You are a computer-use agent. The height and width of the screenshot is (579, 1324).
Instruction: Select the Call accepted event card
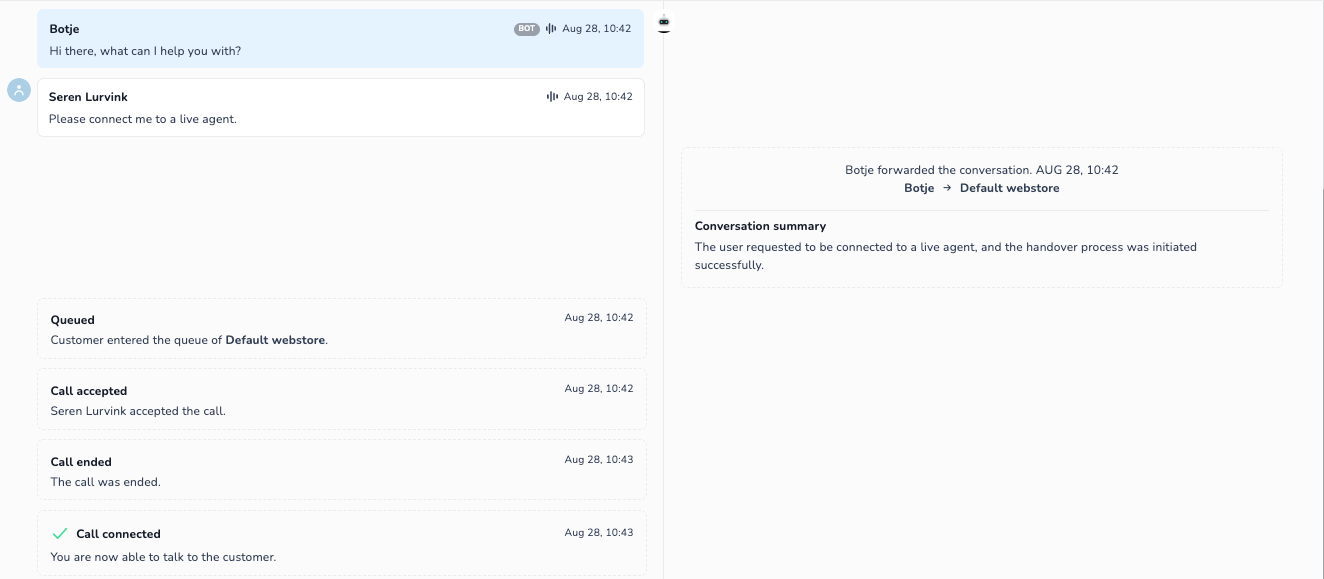coord(341,399)
